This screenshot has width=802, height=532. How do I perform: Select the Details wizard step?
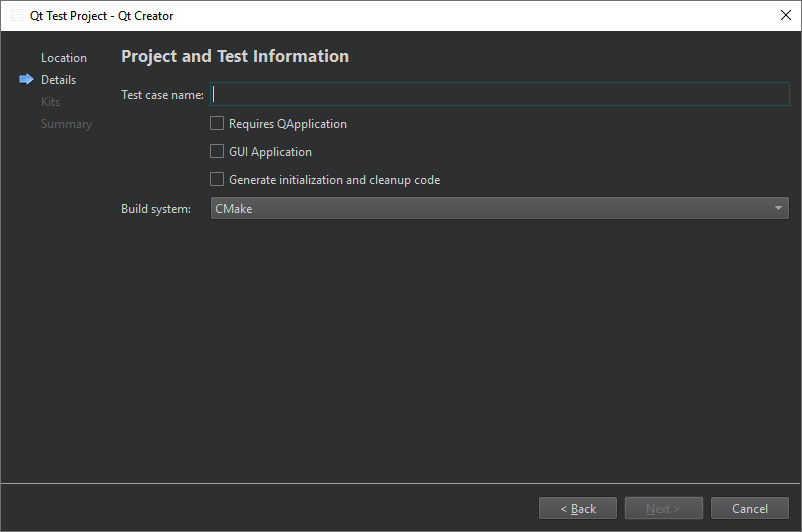[58, 80]
